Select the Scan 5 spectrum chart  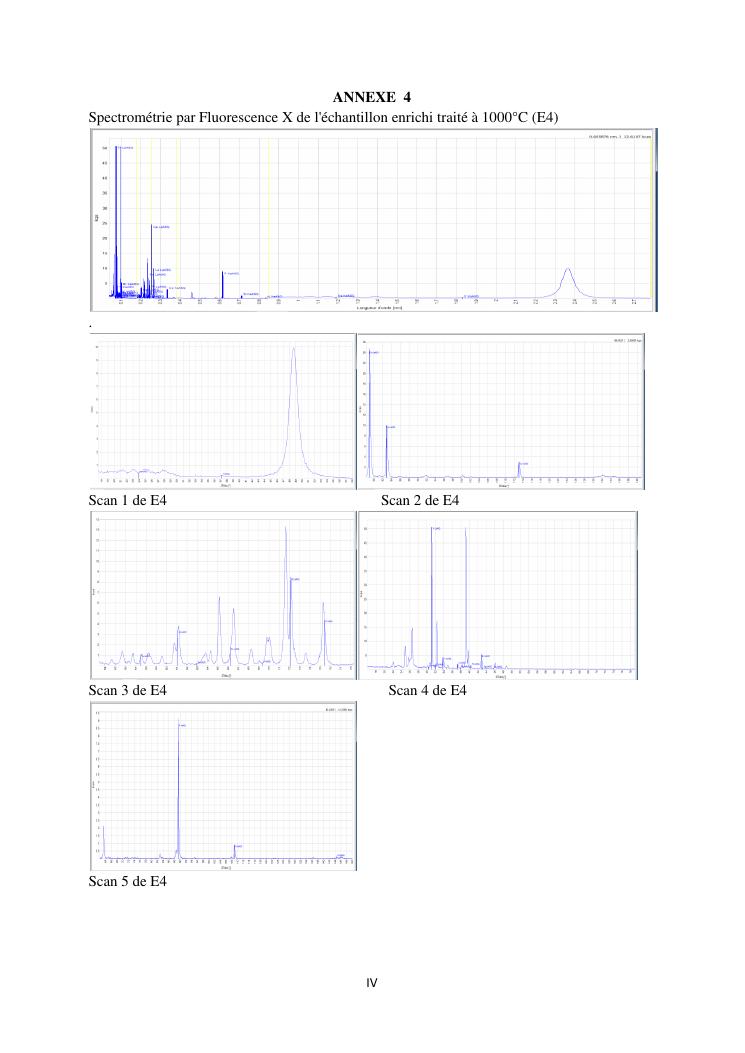coord(223,785)
